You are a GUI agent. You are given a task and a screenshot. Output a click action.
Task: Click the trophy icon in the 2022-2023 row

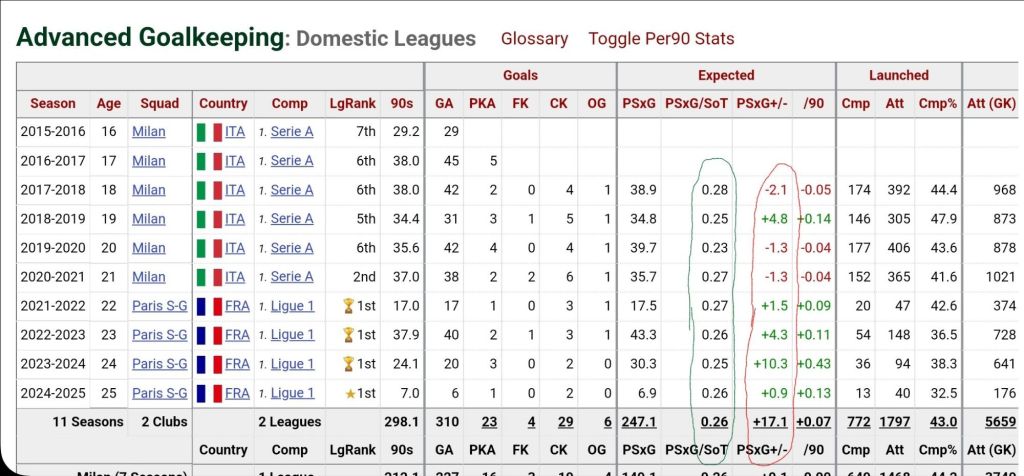point(348,335)
